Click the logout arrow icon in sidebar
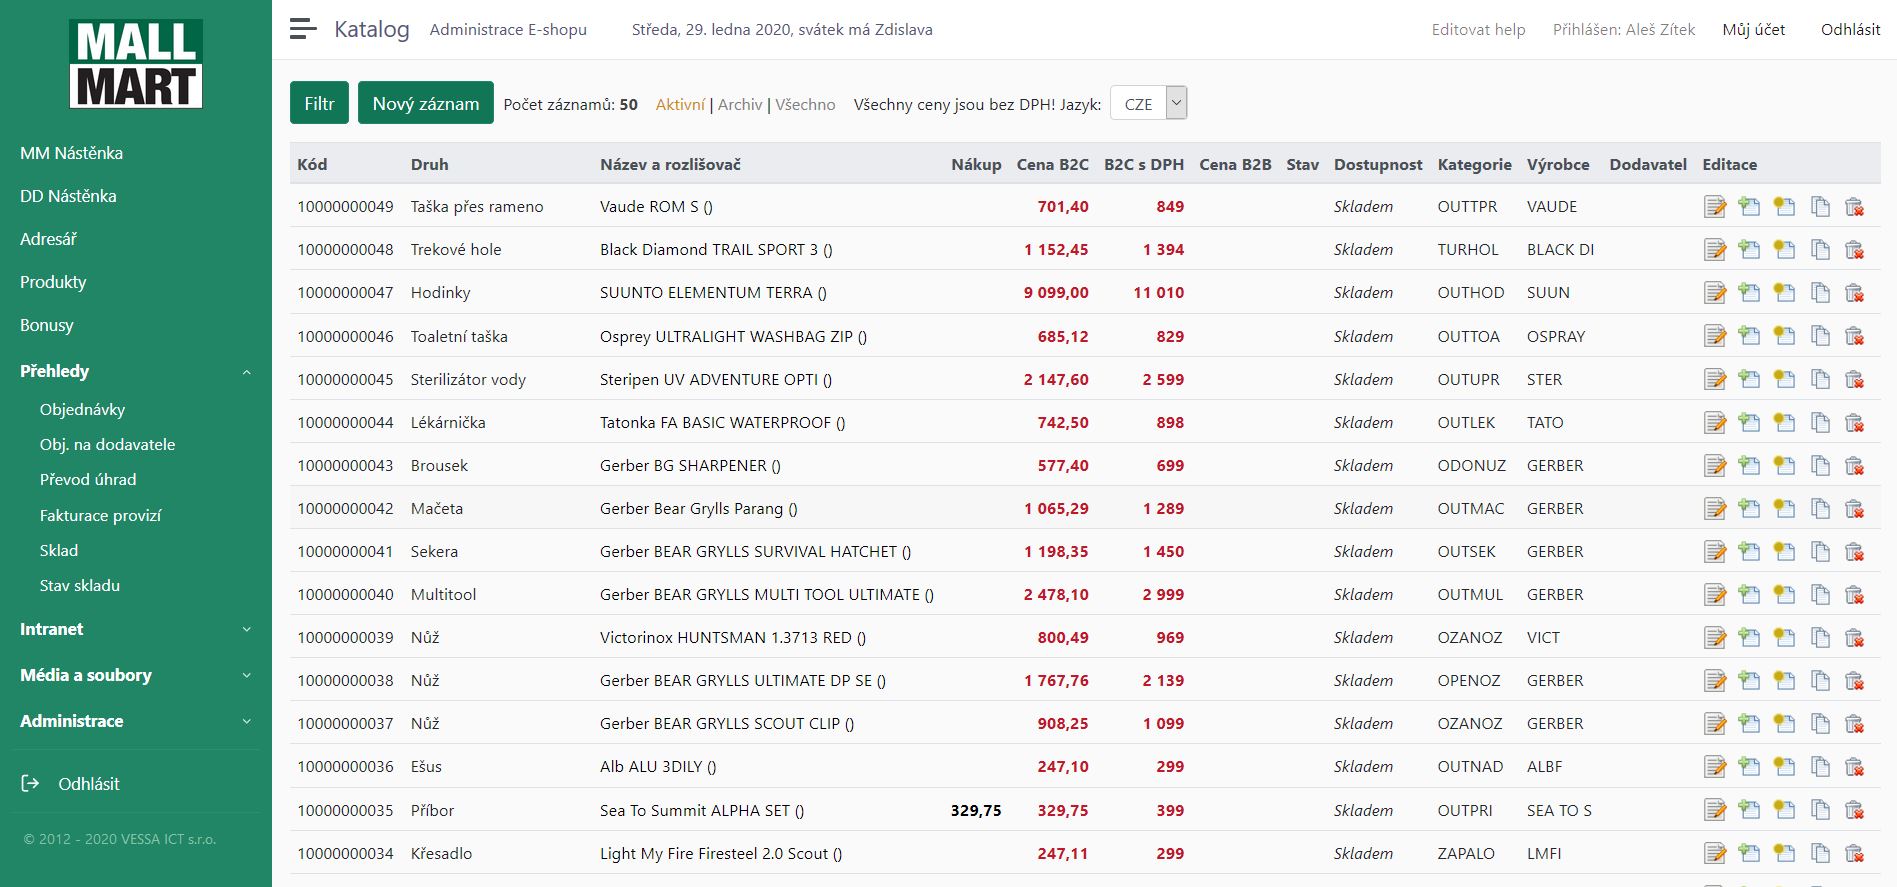Viewport: 1897px width, 887px height. (x=31, y=783)
